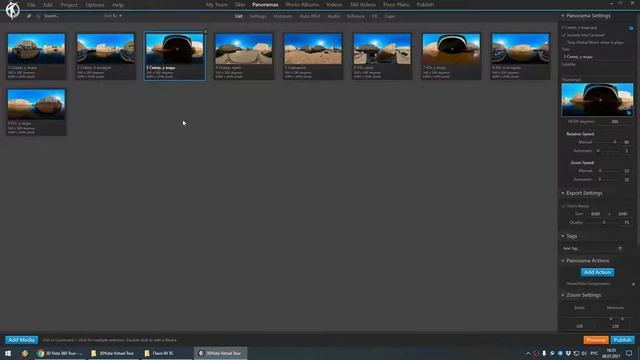Click the Title input field in settings
Screen dimensions: 640x360
597,57
